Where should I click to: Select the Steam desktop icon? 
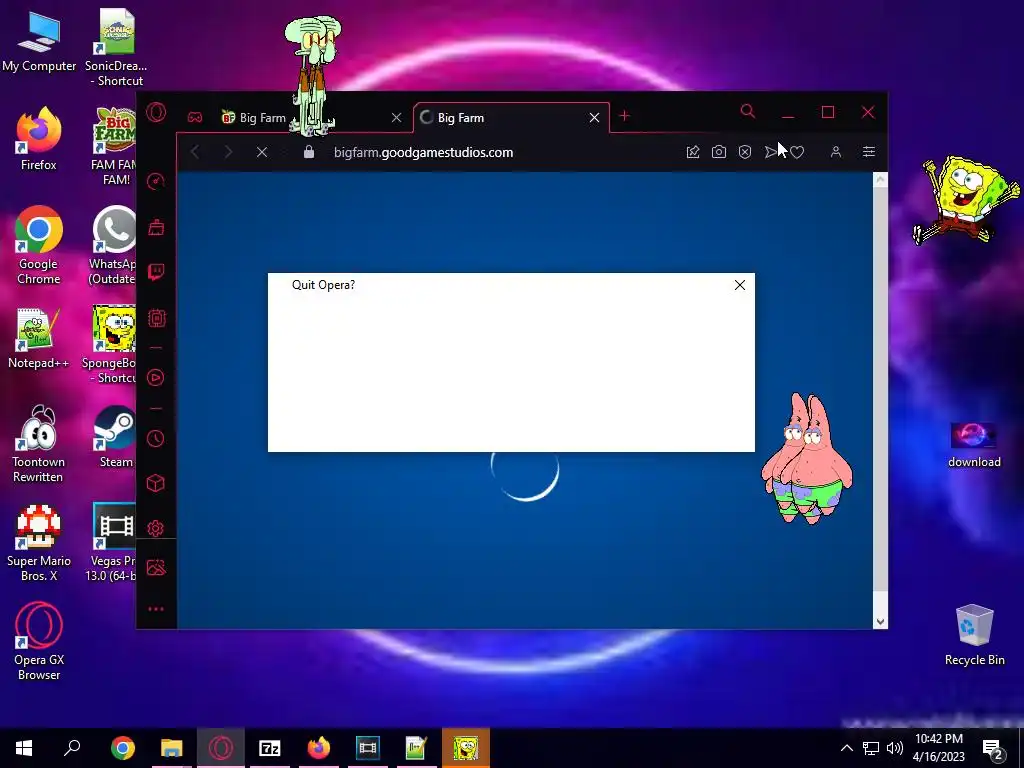coord(116,437)
